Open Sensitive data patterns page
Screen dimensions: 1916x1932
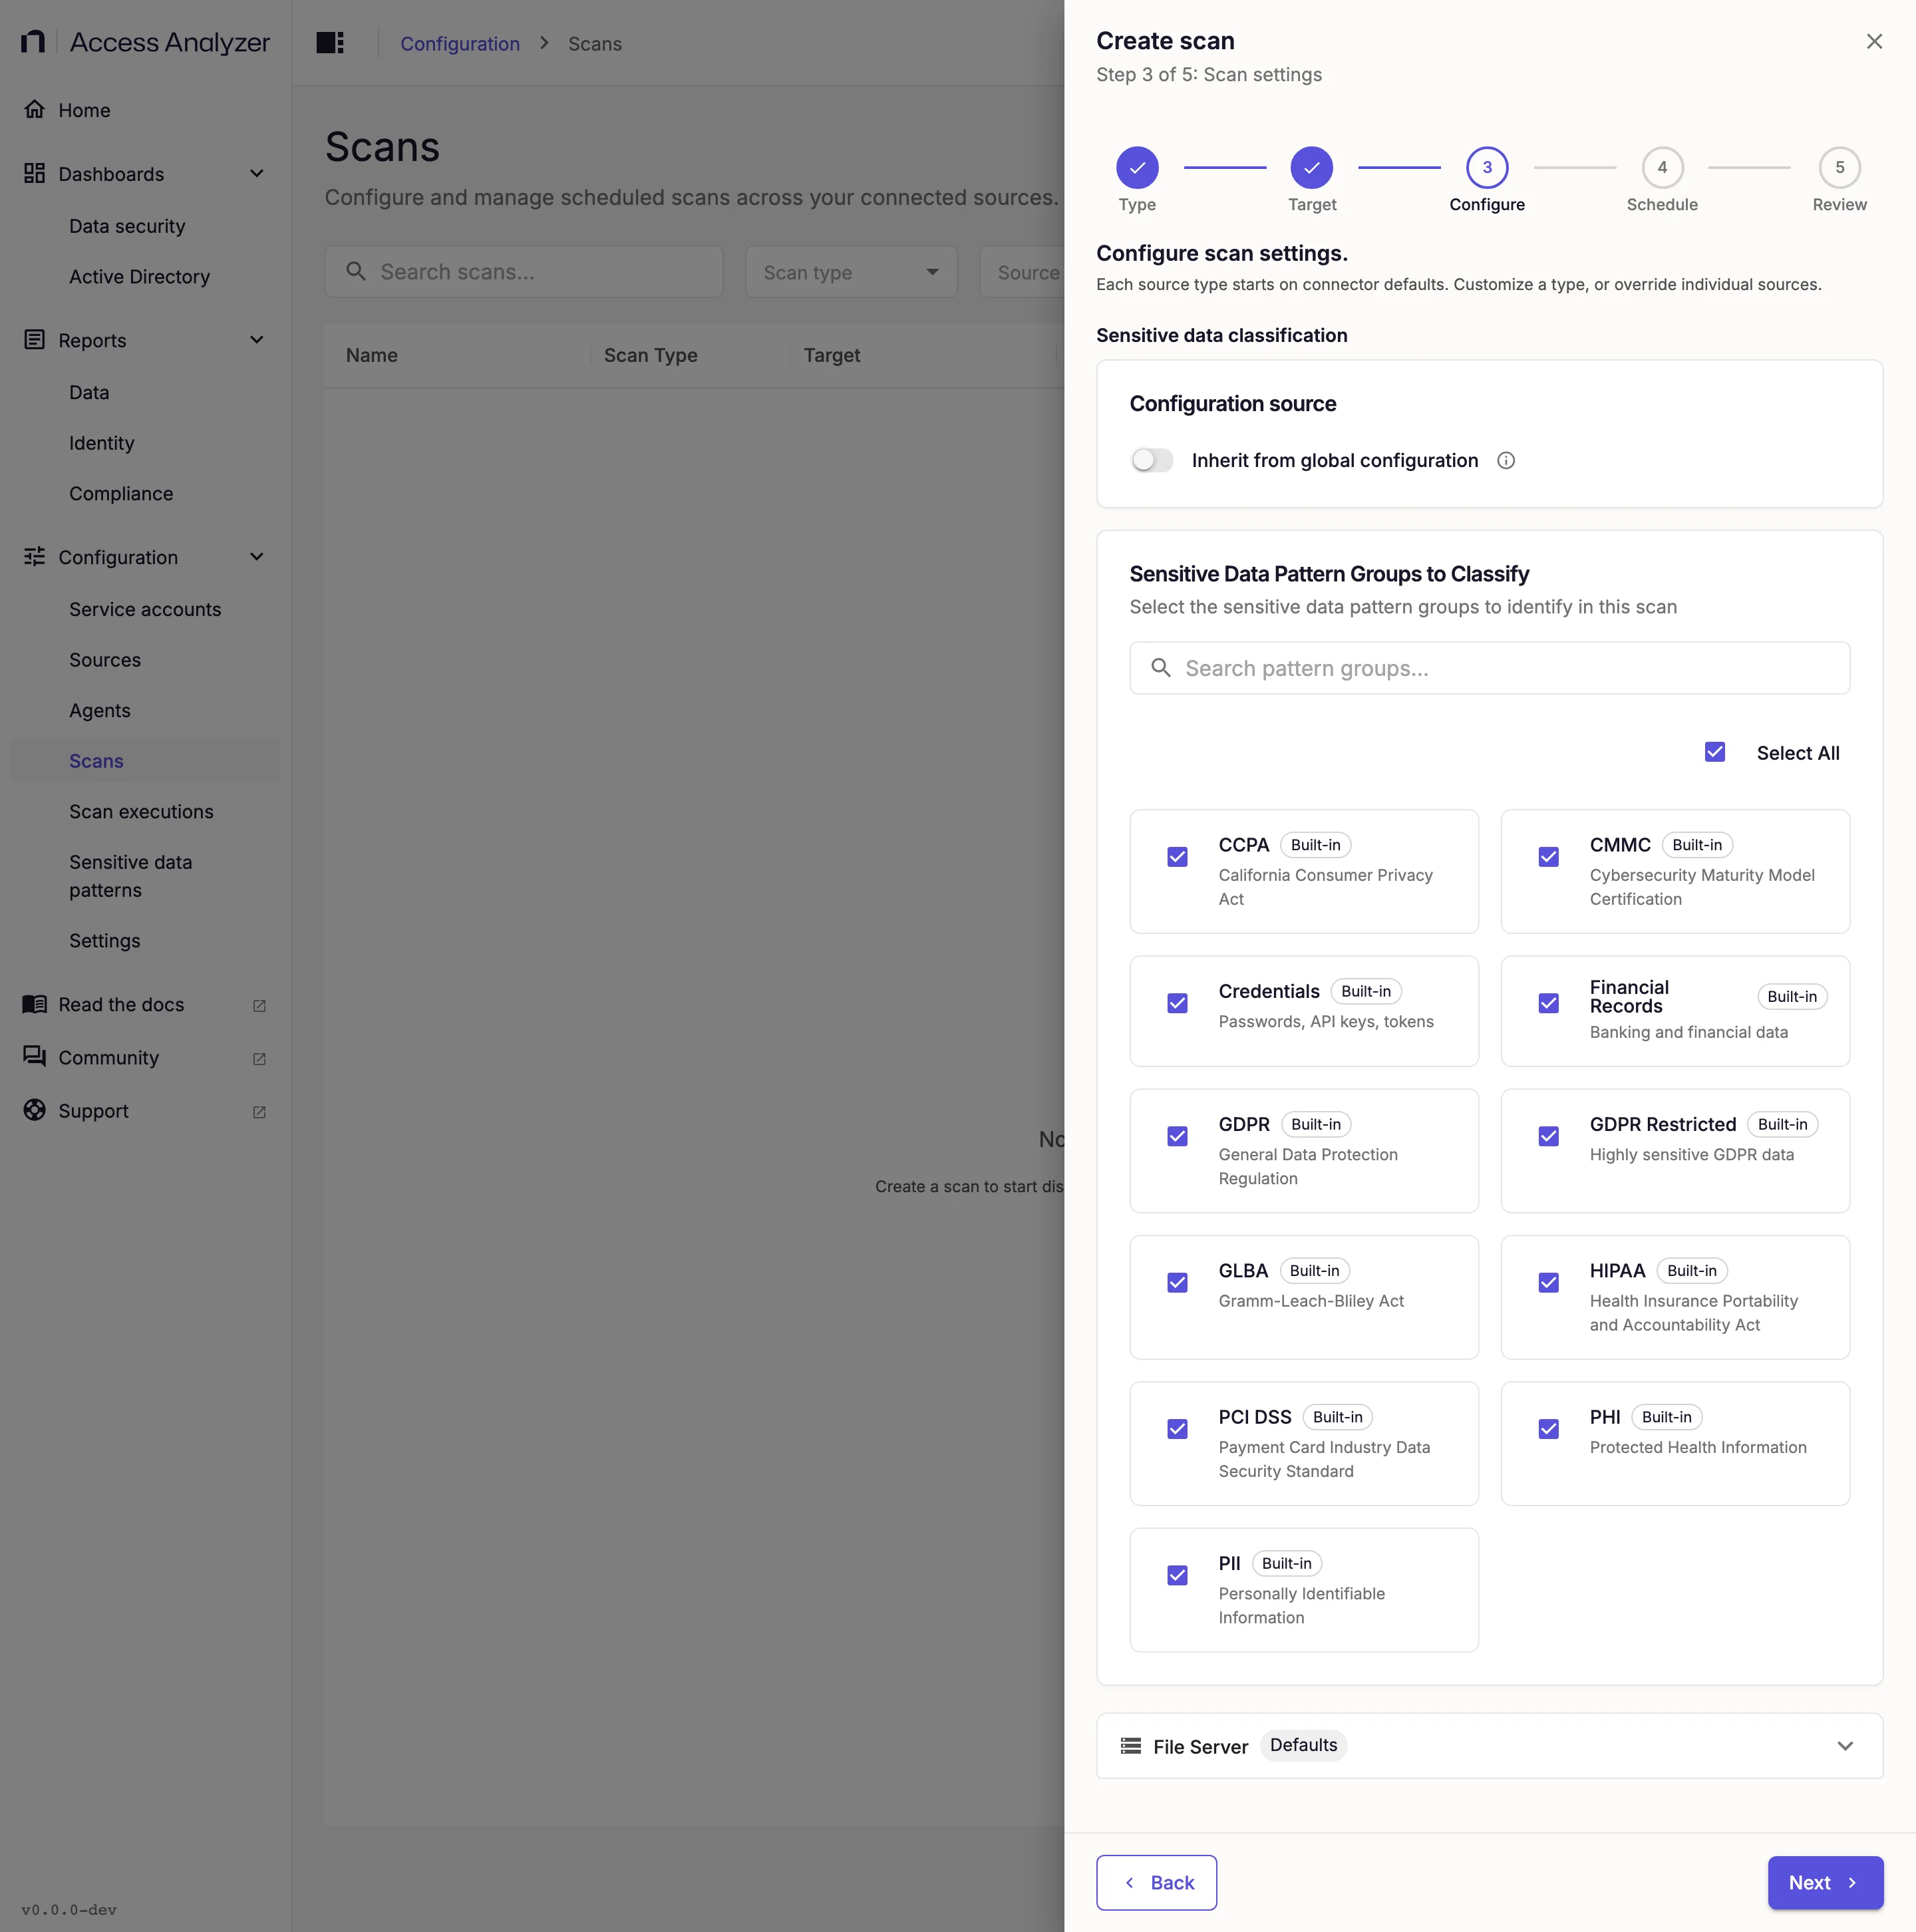130,876
